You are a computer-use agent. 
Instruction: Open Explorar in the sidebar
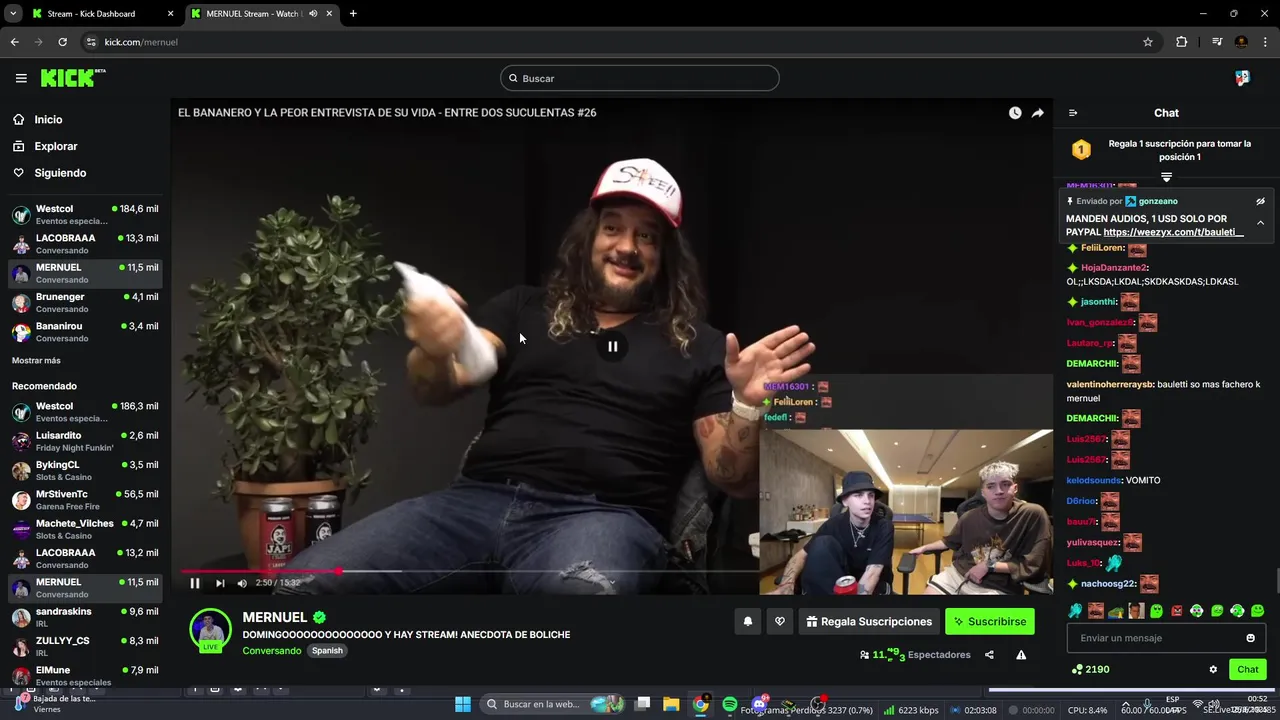55,146
